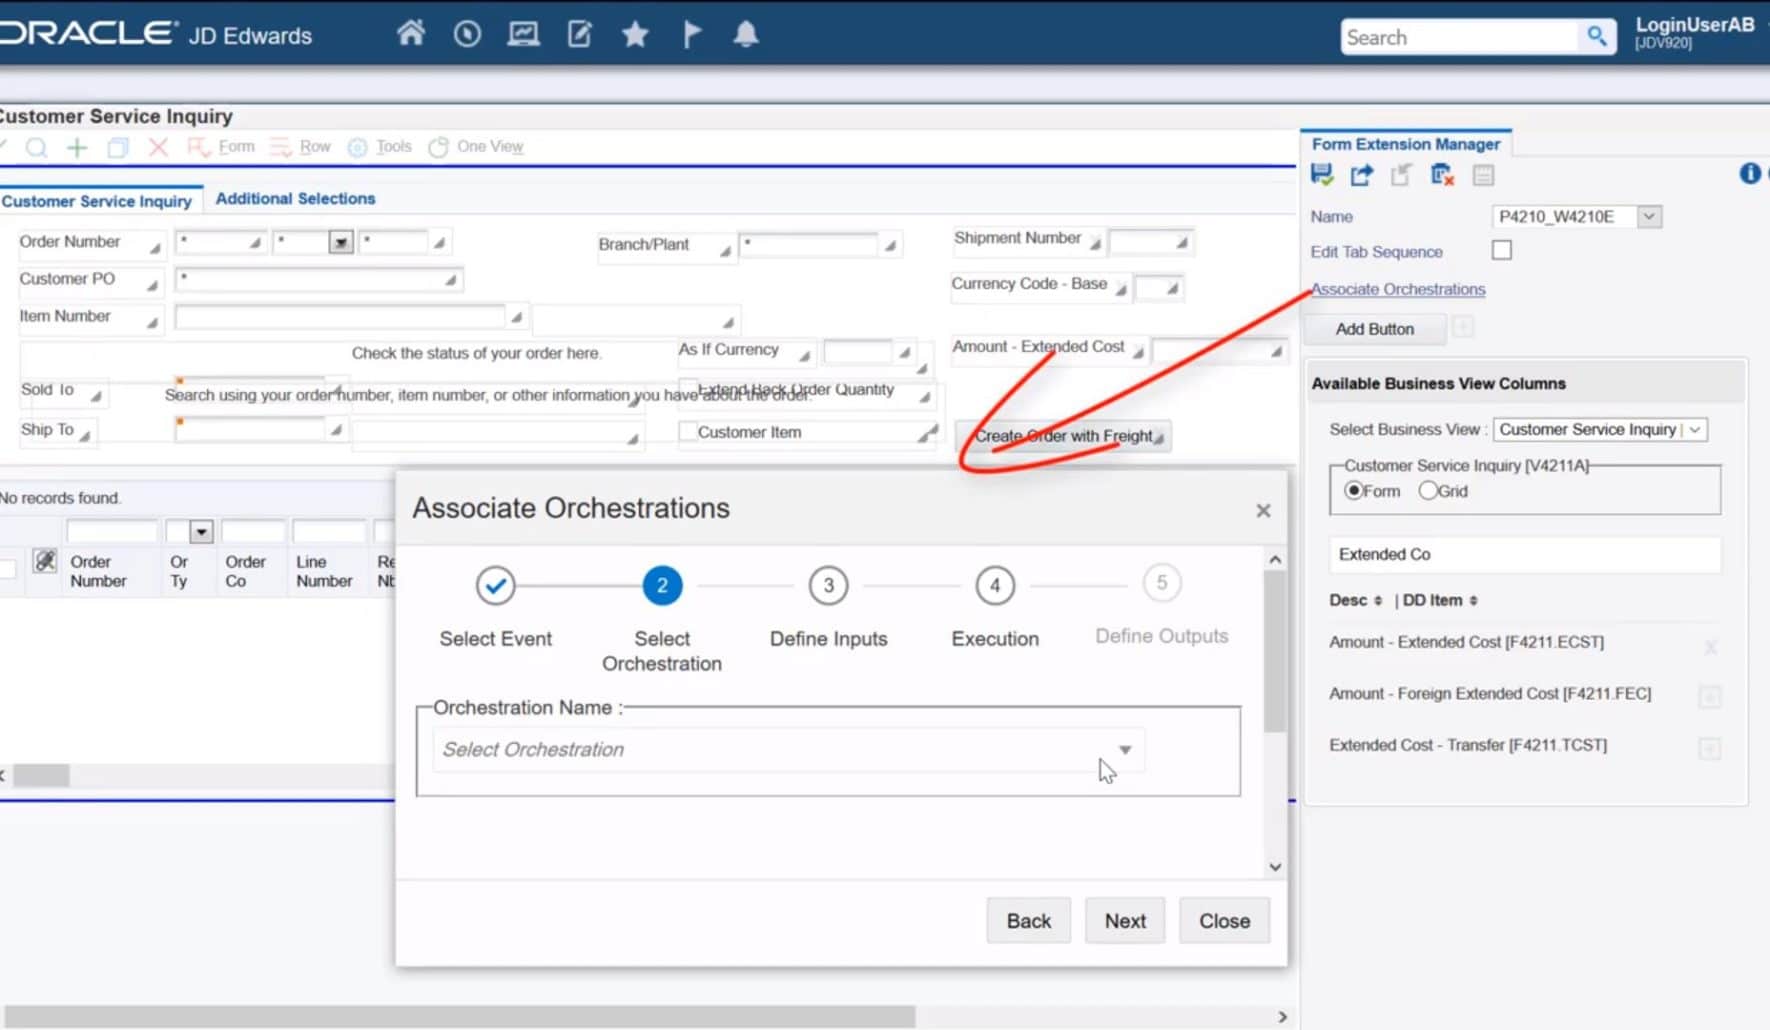Open the grid filter dropdown above Or Ty column
Screen dimensions: 1770x1030
pos(201,531)
